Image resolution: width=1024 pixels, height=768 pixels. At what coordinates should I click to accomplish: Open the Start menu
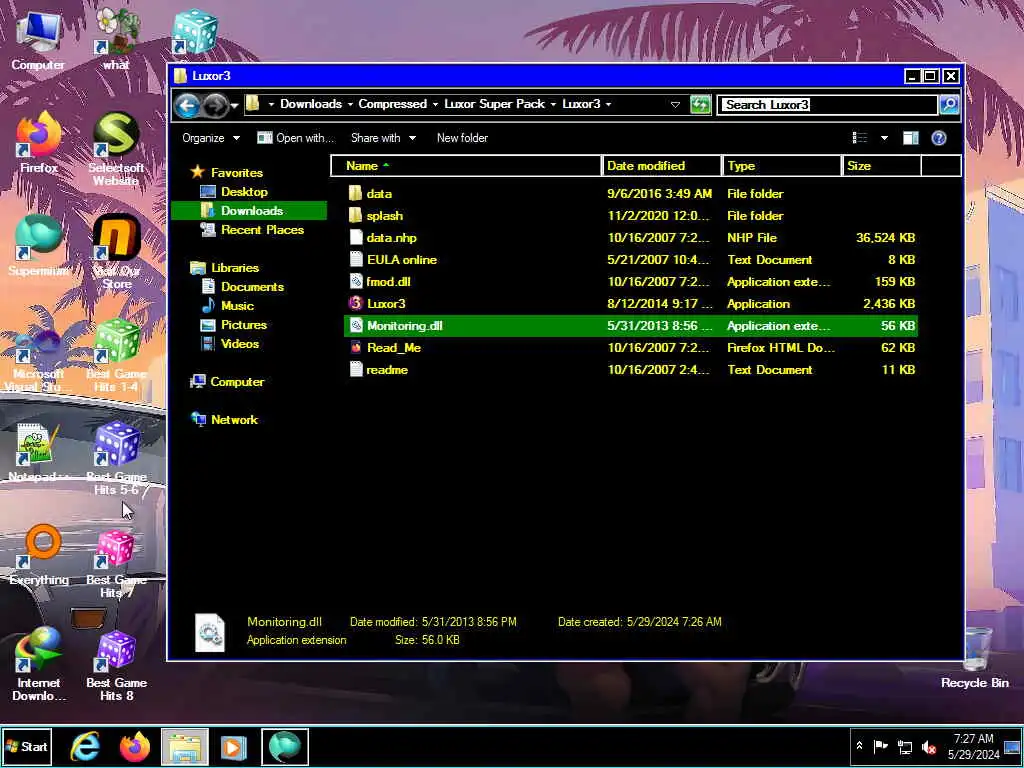click(27, 746)
